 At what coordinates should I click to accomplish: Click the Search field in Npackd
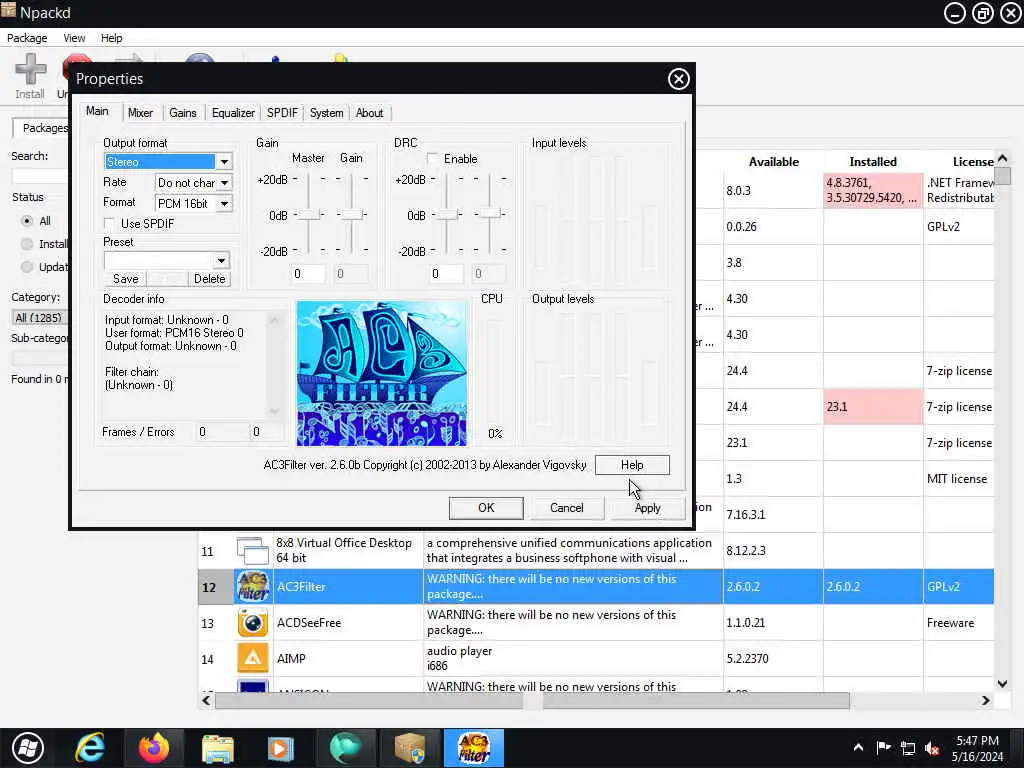click(39, 176)
